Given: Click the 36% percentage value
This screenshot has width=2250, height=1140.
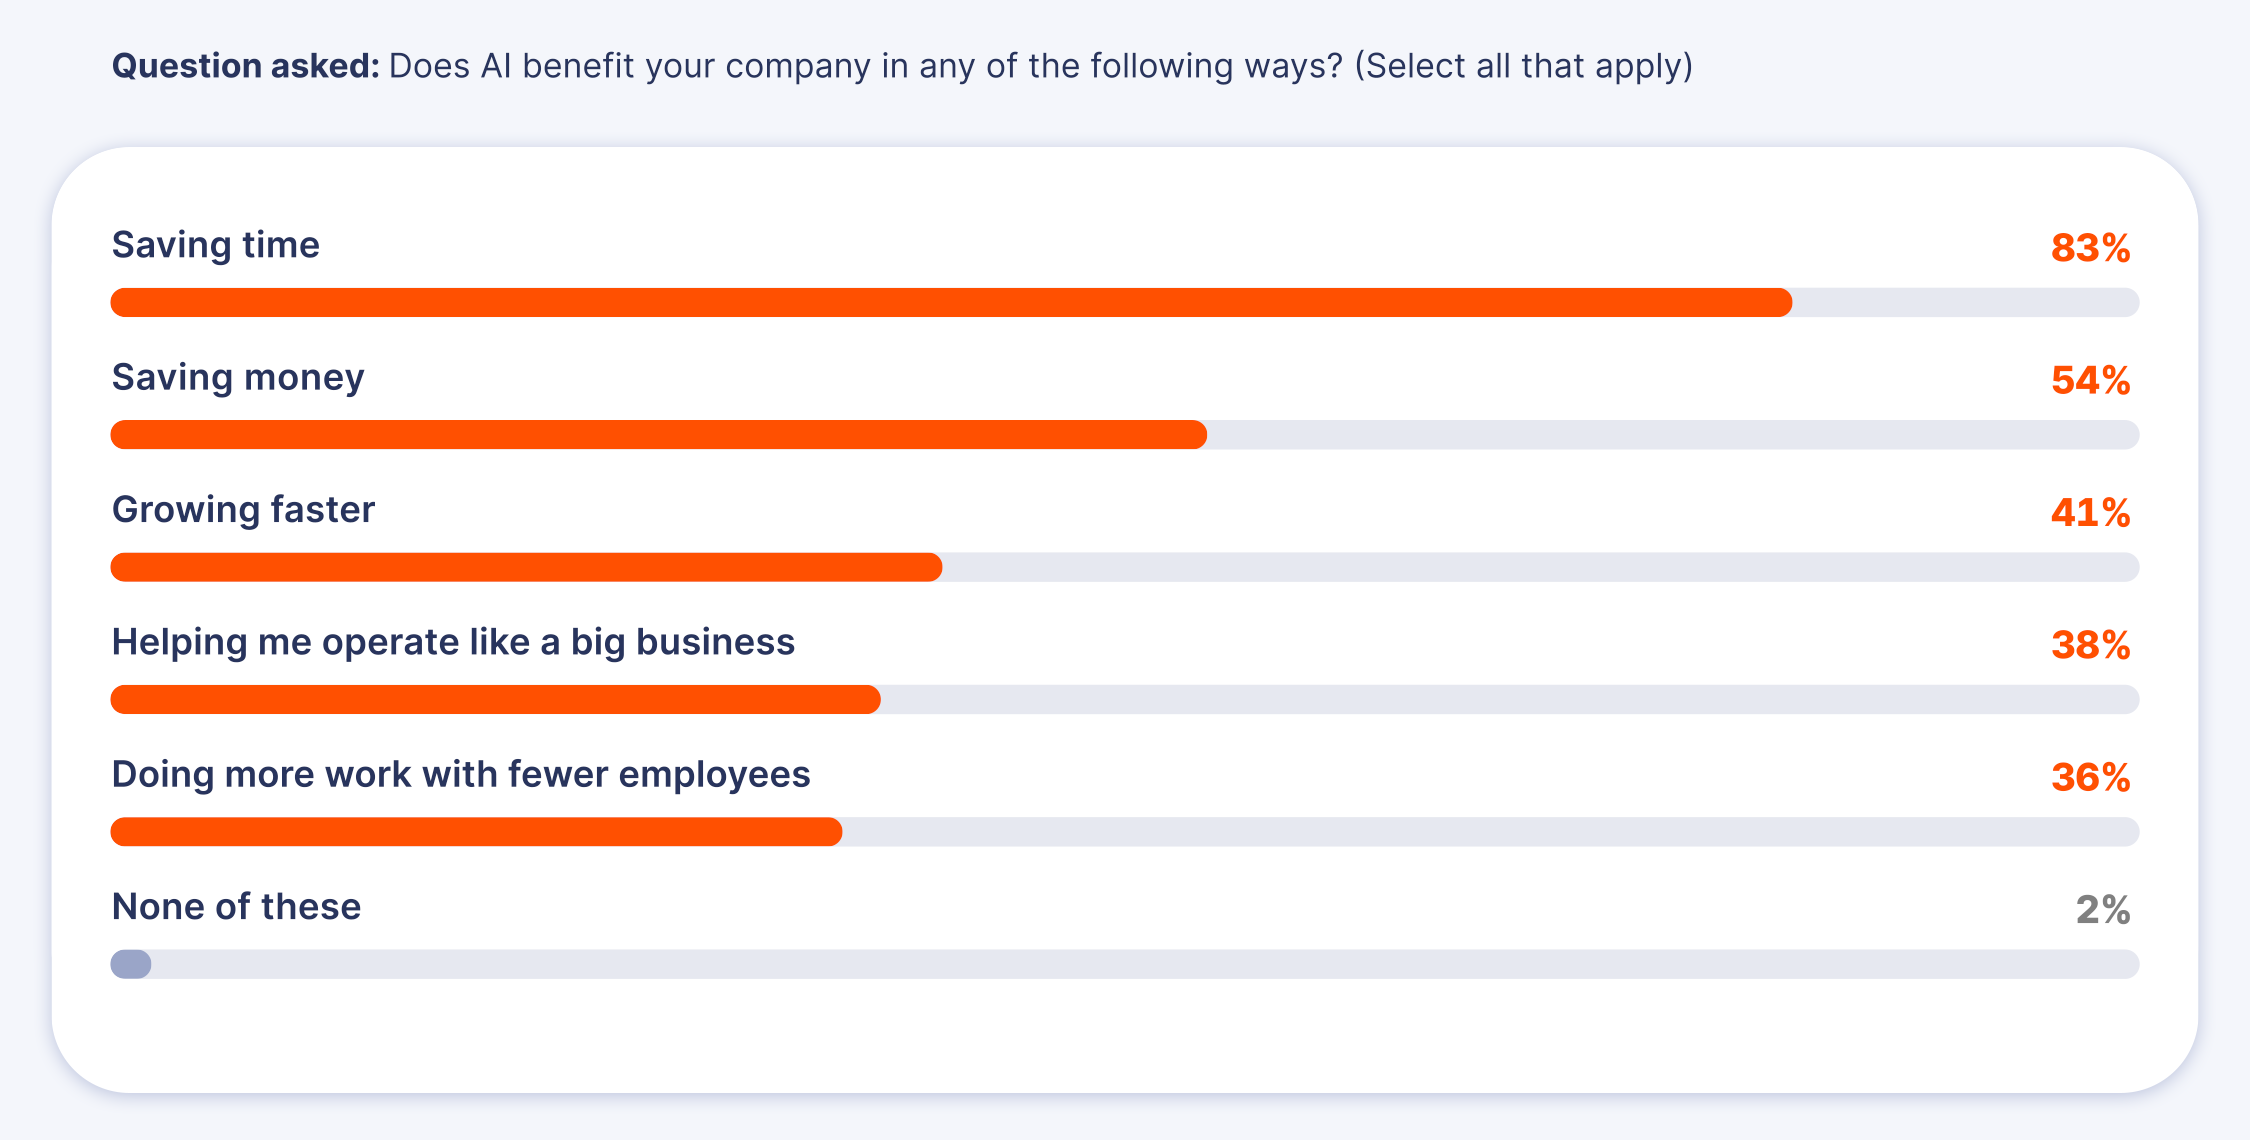Looking at the screenshot, I should [x=2090, y=778].
